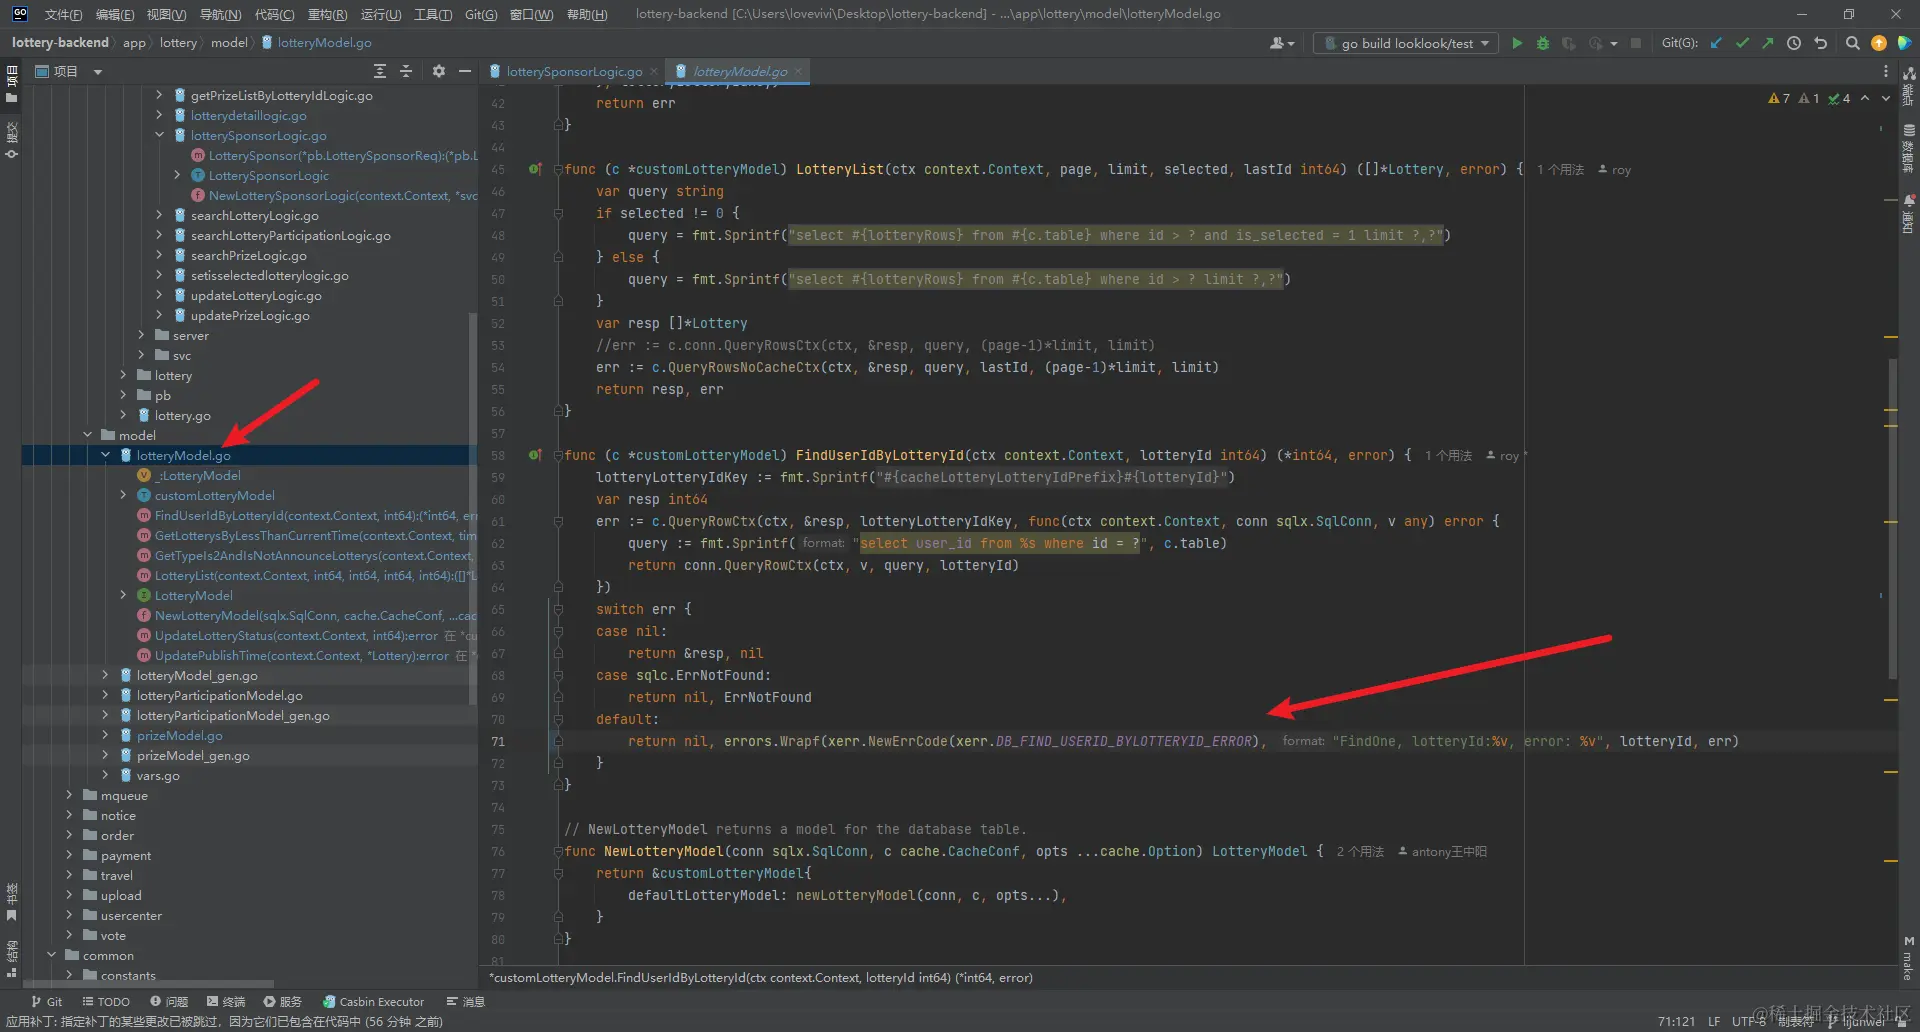Image resolution: width=1920 pixels, height=1032 pixels.
Task: Hide the project tool window
Action: [464, 71]
